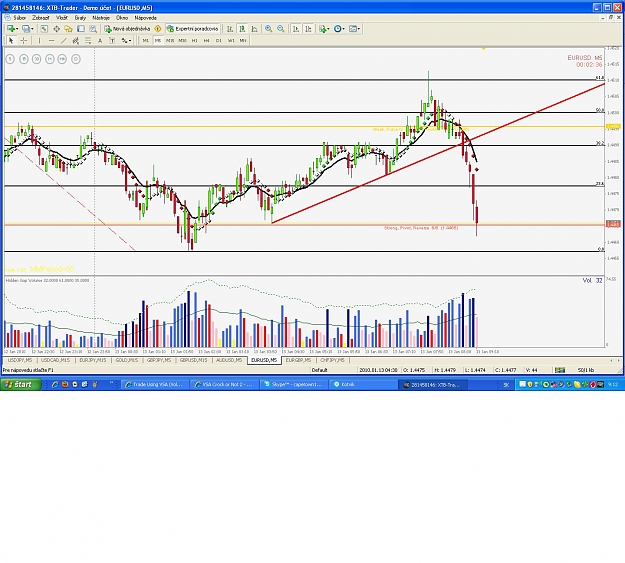Select the Horizontal Line tool
The height and width of the screenshot is (563, 625).
pyautogui.click(x=51, y=40)
